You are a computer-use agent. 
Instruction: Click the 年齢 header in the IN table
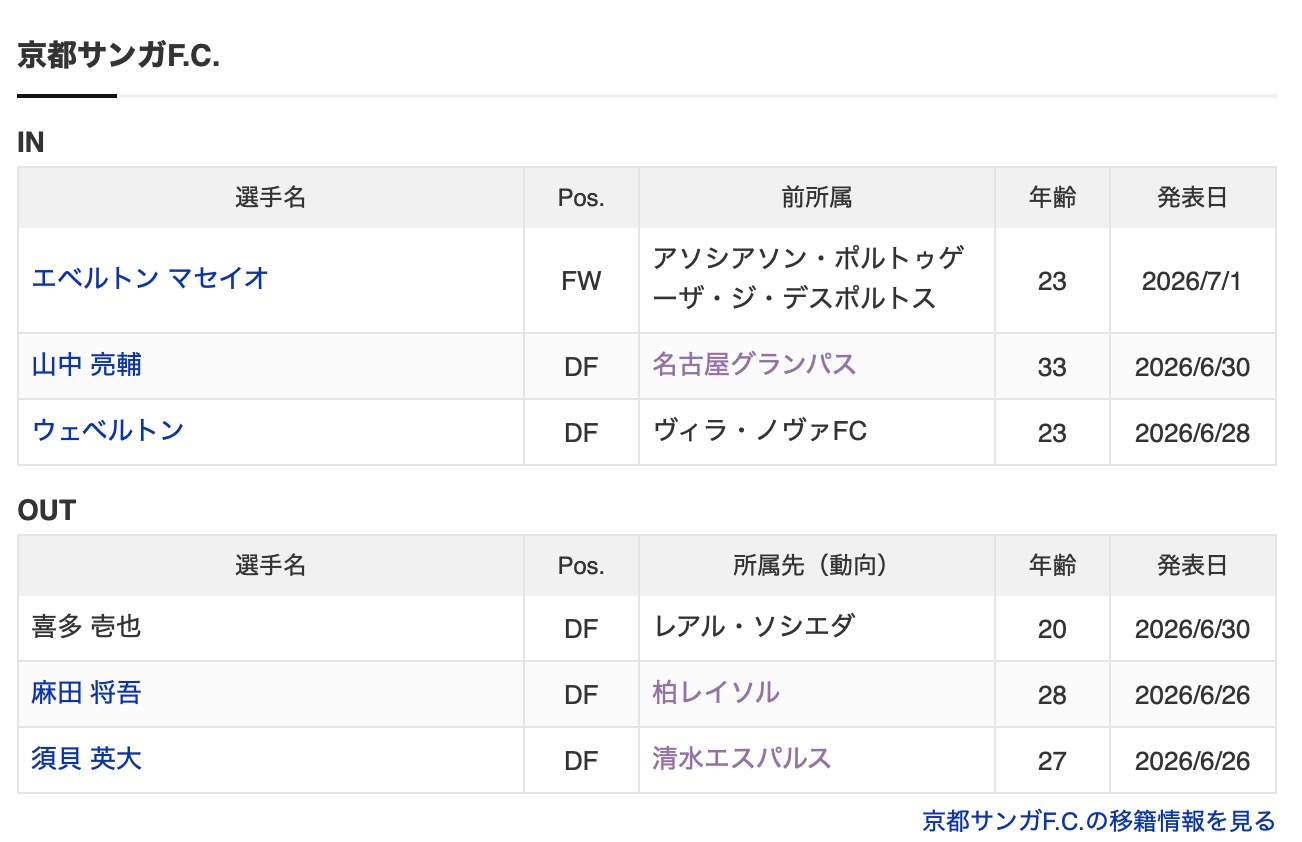click(x=1052, y=197)
